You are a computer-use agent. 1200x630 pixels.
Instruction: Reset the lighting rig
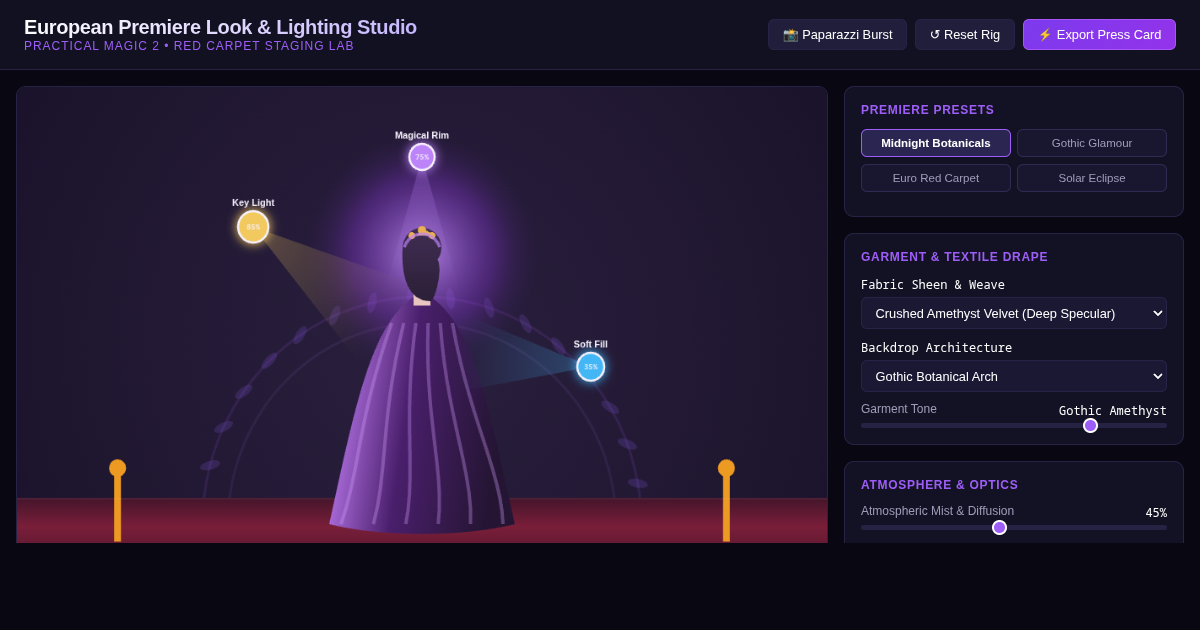[x=965, y=34]
